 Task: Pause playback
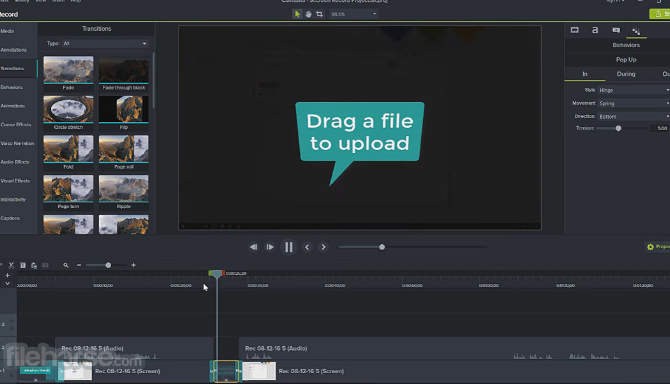(289, 247)
